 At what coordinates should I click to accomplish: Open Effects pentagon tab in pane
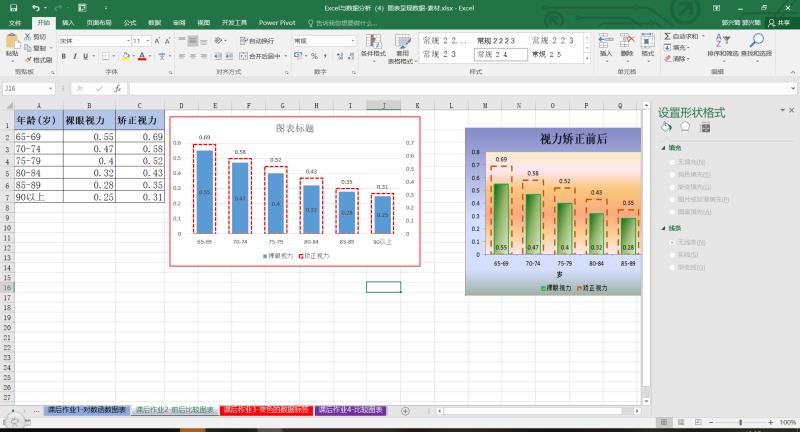click(x=685, y=128)
